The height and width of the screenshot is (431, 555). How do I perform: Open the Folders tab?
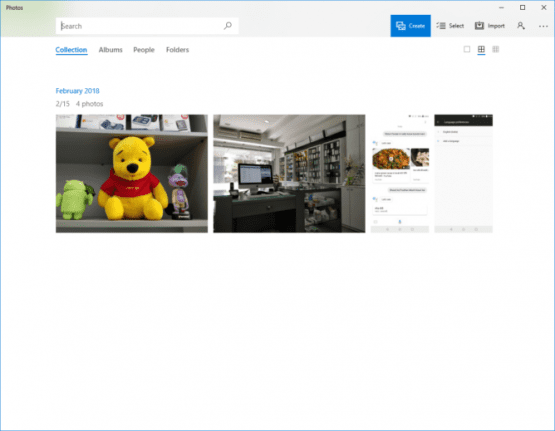click(177, 50)
